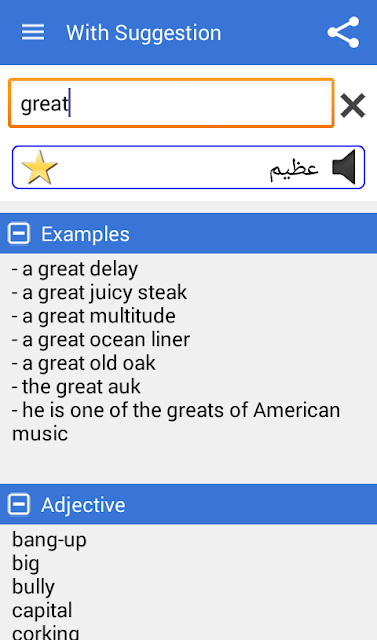Screen dimensions: 377x640
Task: Collapse the Adjective section minus icon
Action: [x=19, y=504]
